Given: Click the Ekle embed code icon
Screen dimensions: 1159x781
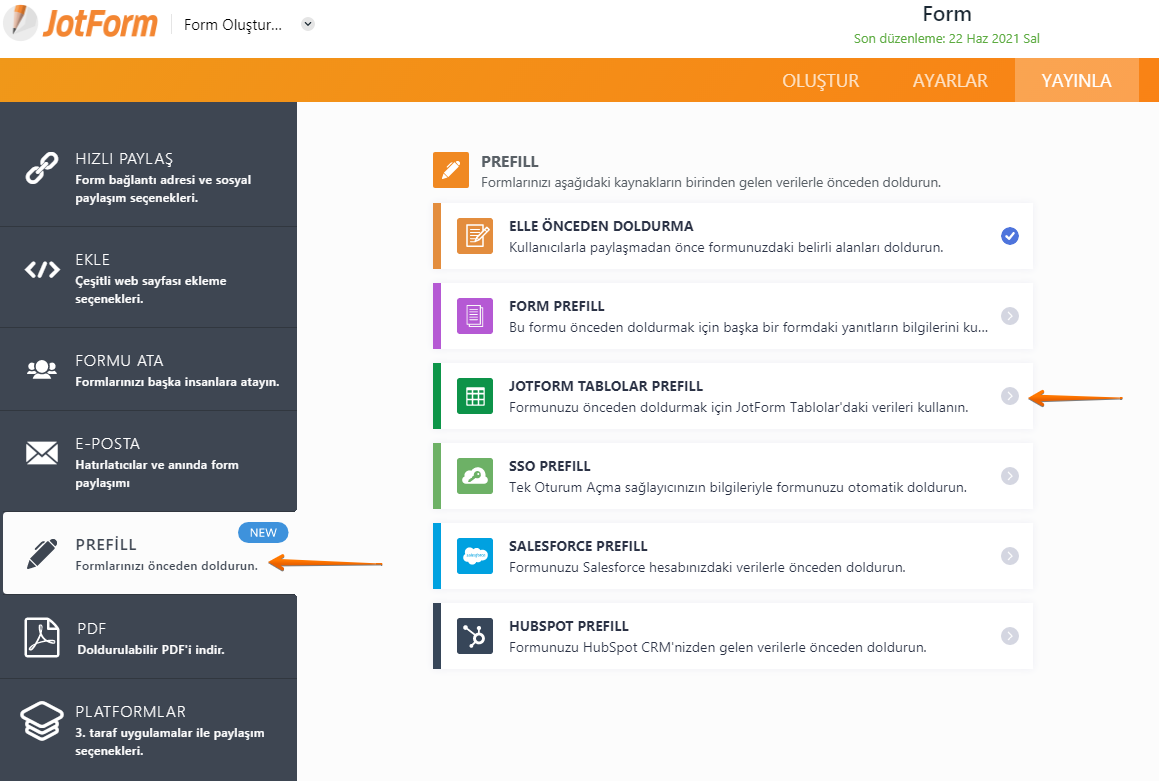Looking at the screenshot, I should click(x=42, y=270).
